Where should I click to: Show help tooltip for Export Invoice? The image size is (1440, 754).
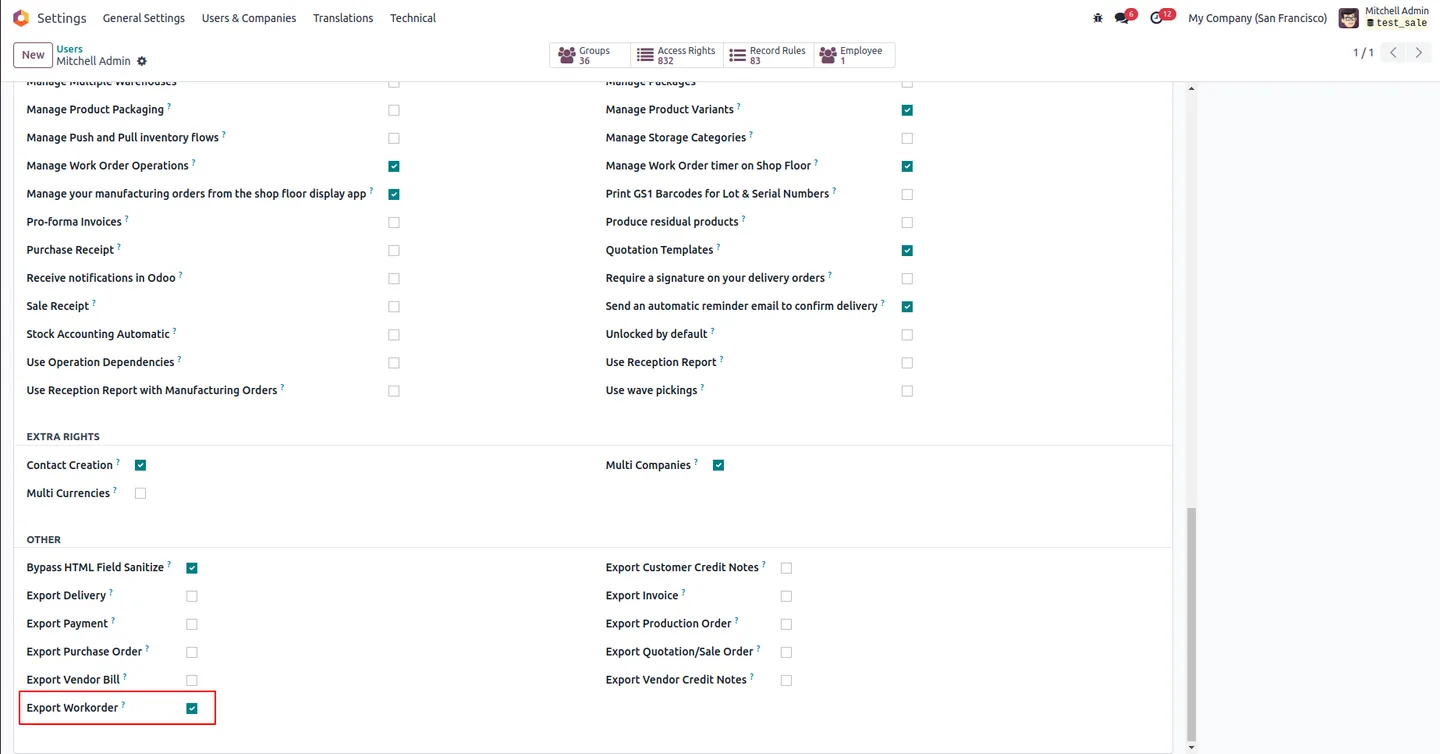683,592
